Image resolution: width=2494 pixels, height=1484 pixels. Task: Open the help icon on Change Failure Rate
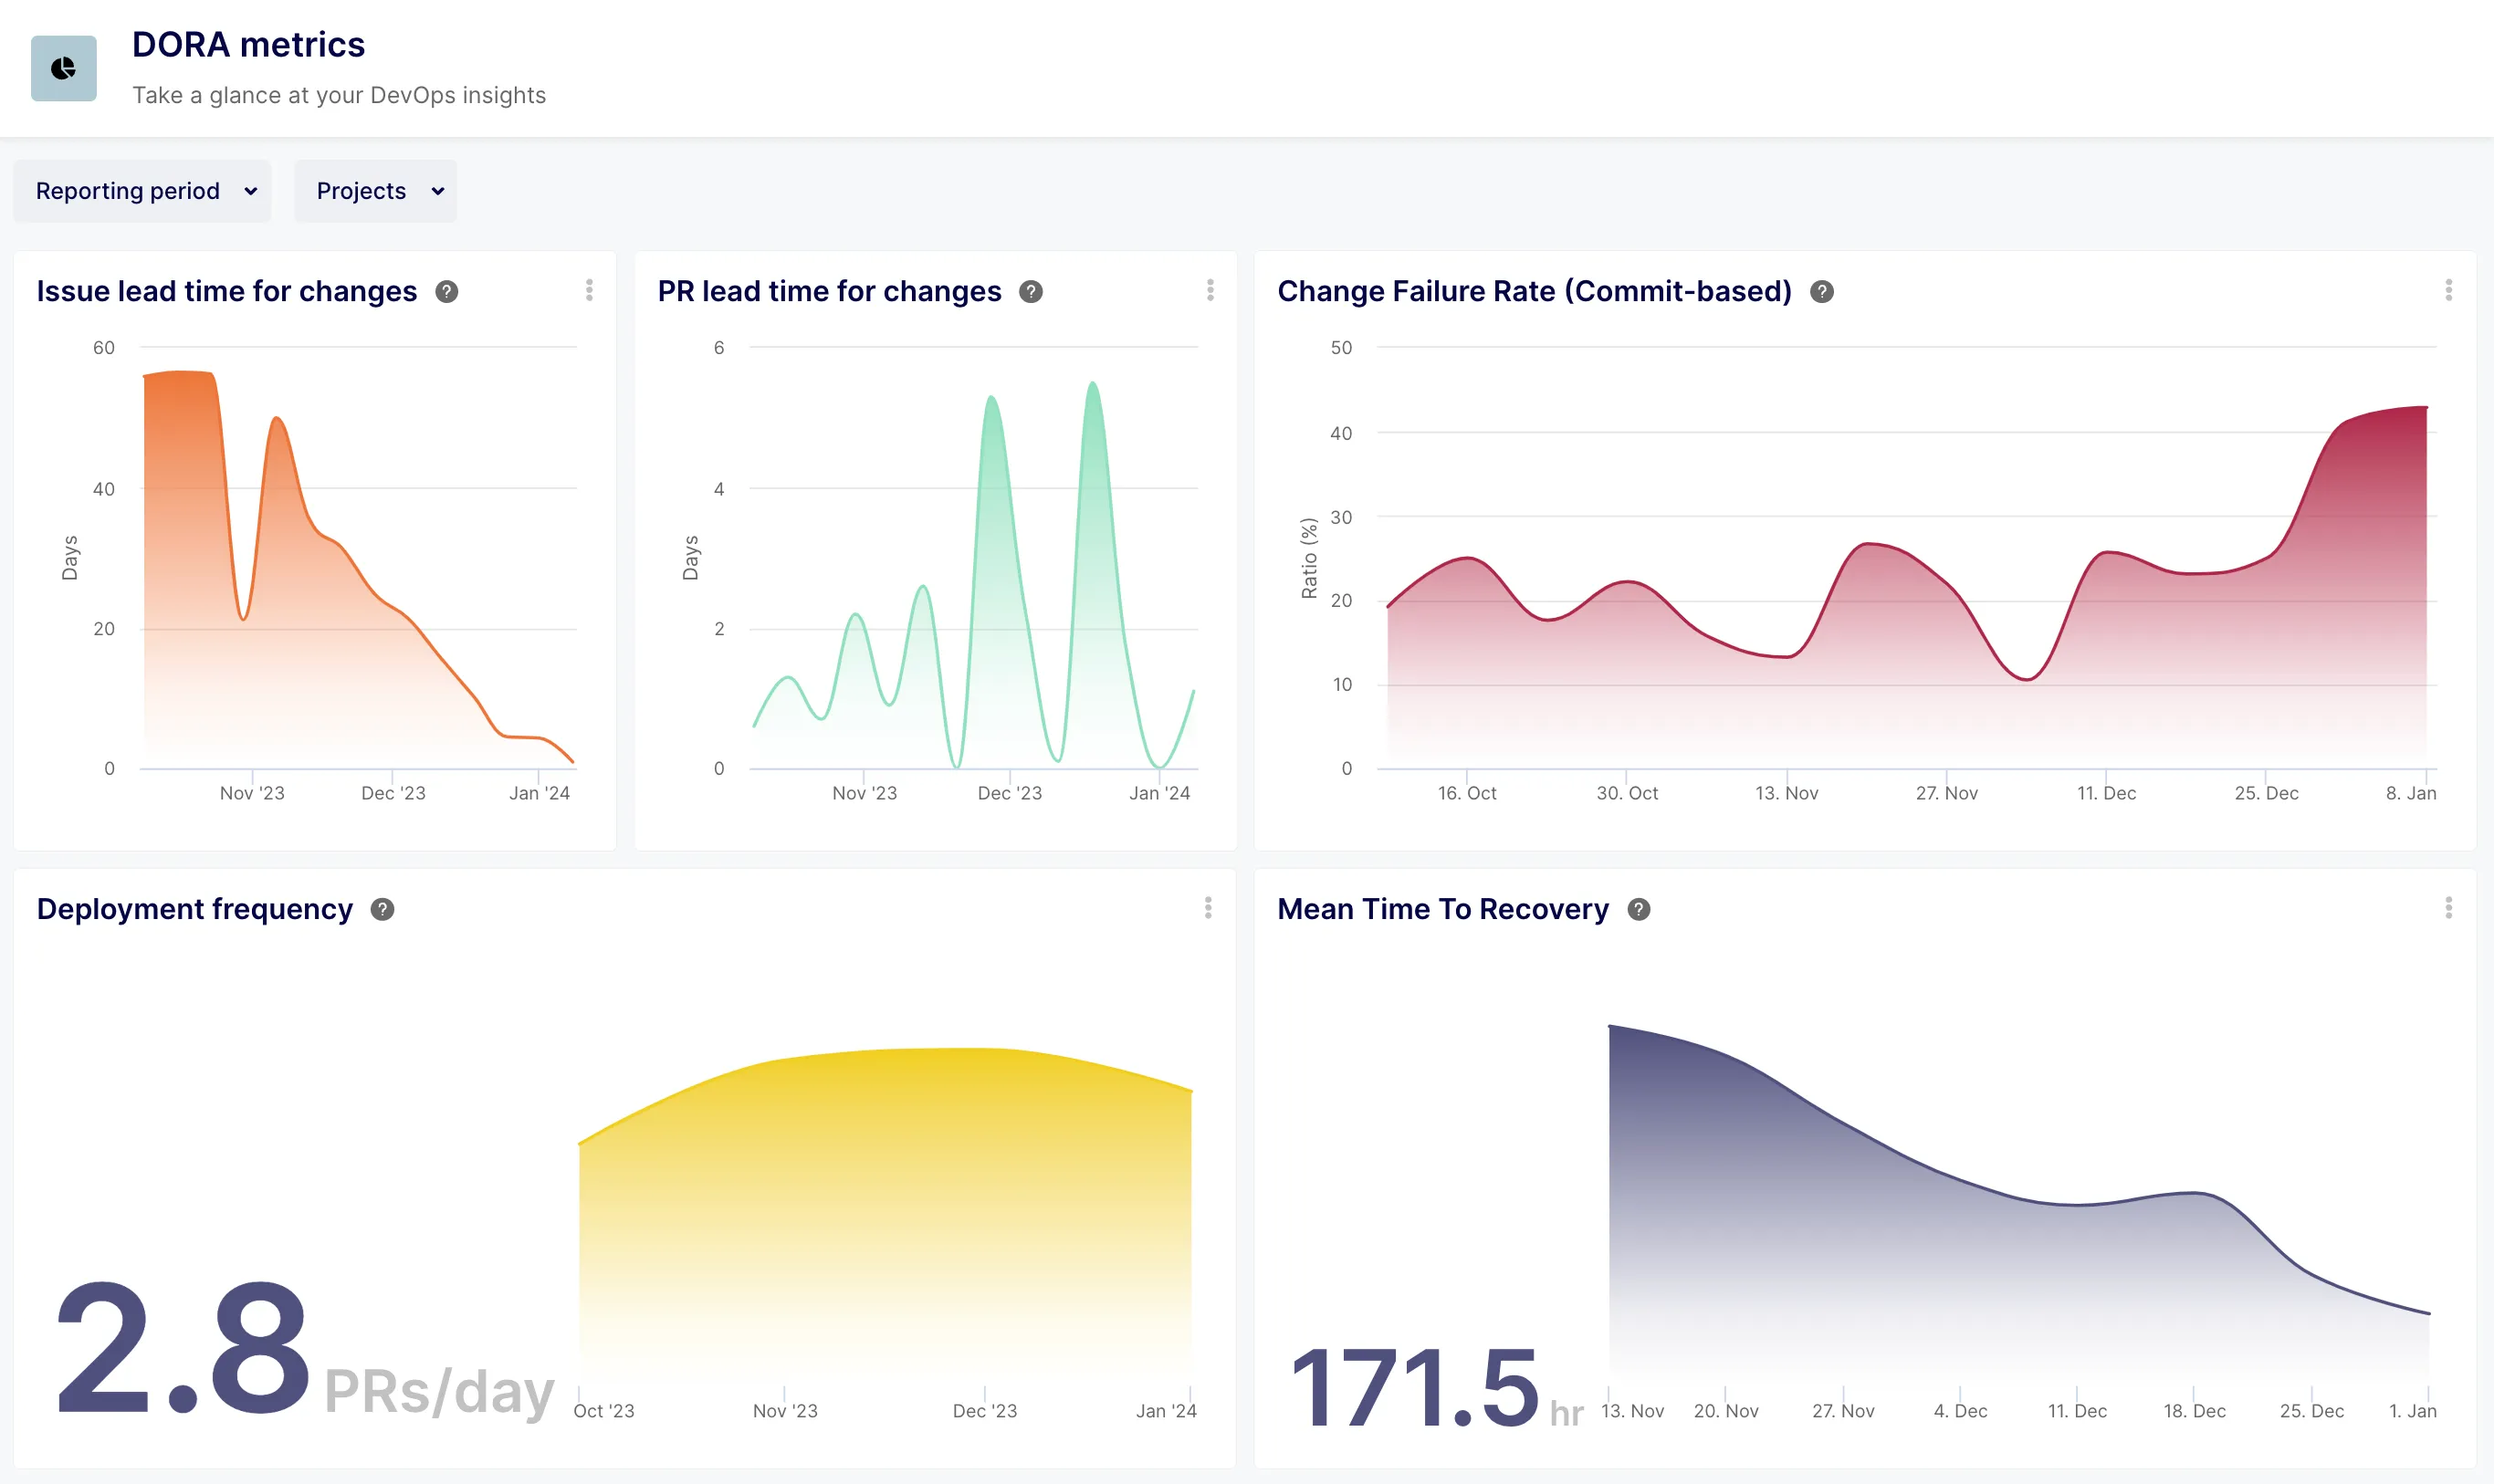[1822, 291]
